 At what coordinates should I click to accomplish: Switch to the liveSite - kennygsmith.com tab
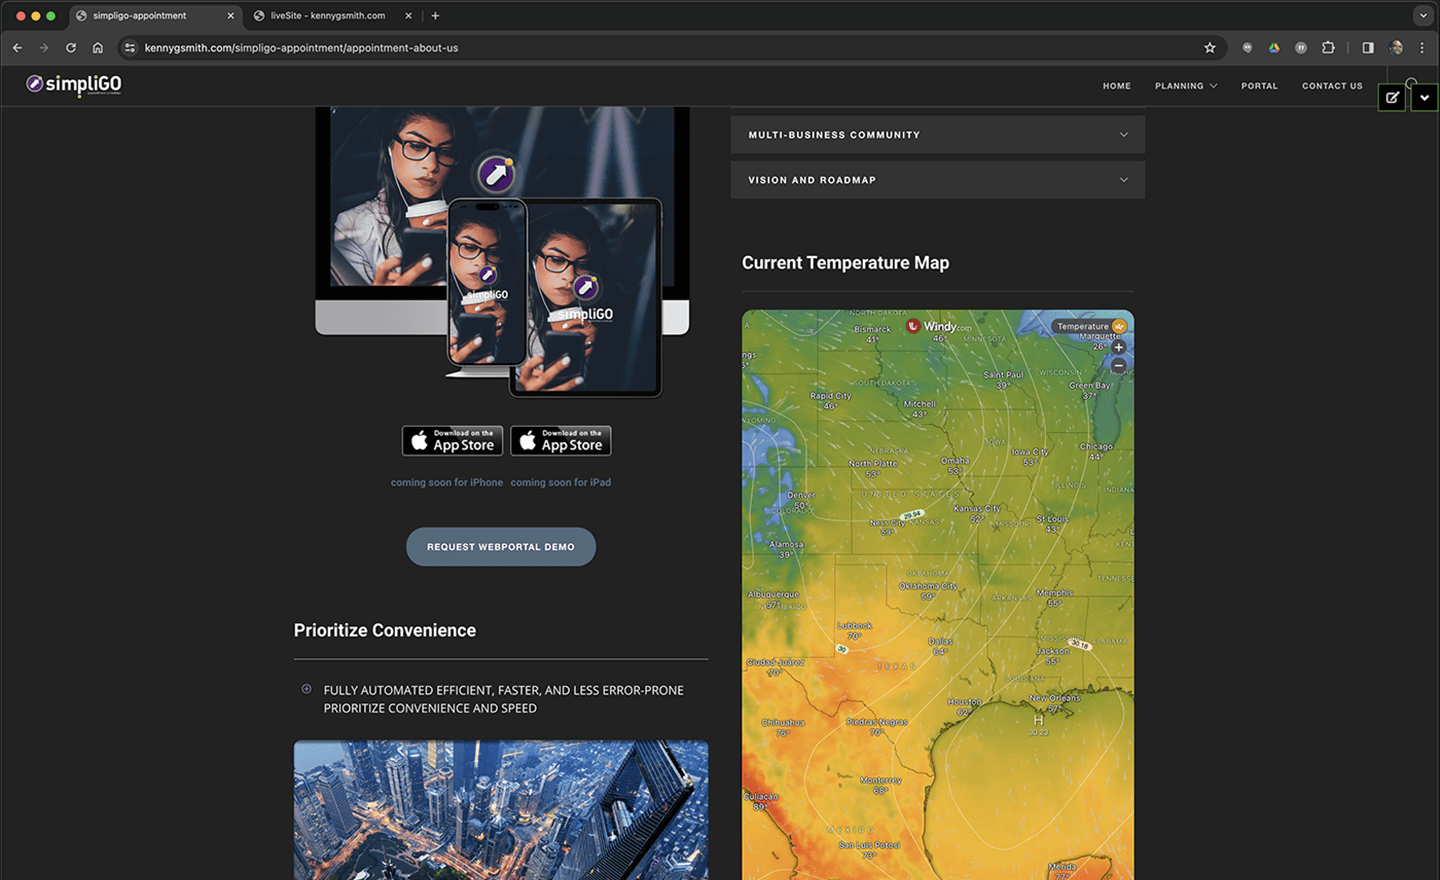click(327, 16)
